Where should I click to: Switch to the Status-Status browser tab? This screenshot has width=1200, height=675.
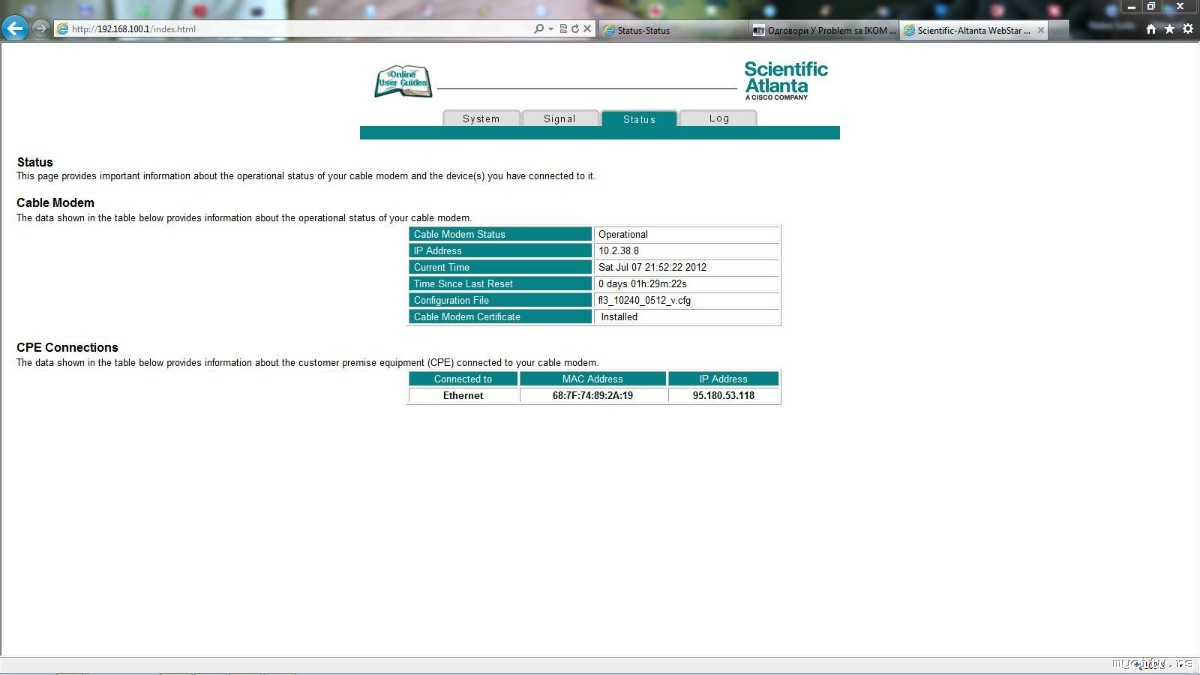674,30
